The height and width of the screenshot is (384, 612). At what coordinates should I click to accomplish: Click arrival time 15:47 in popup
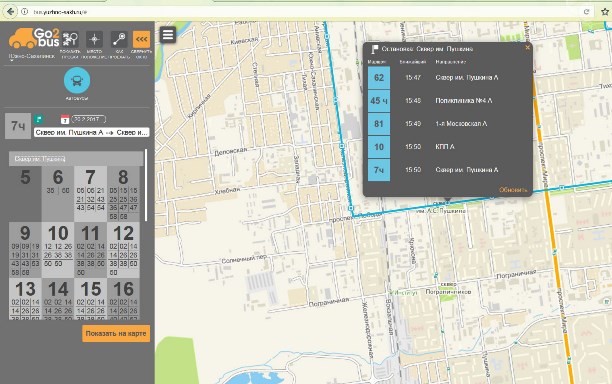point(413,78)
